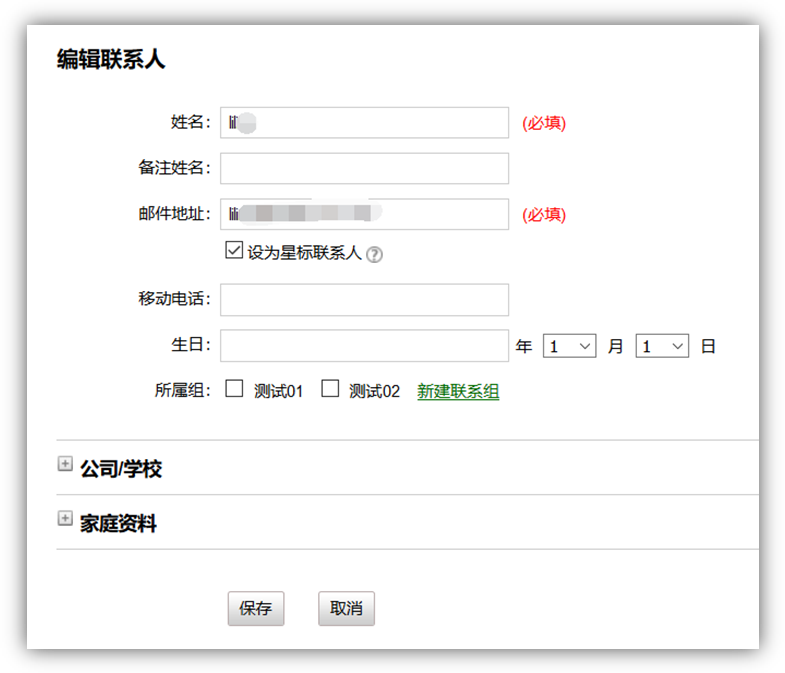Expand the 家庭资料 section plus icon

65,518
